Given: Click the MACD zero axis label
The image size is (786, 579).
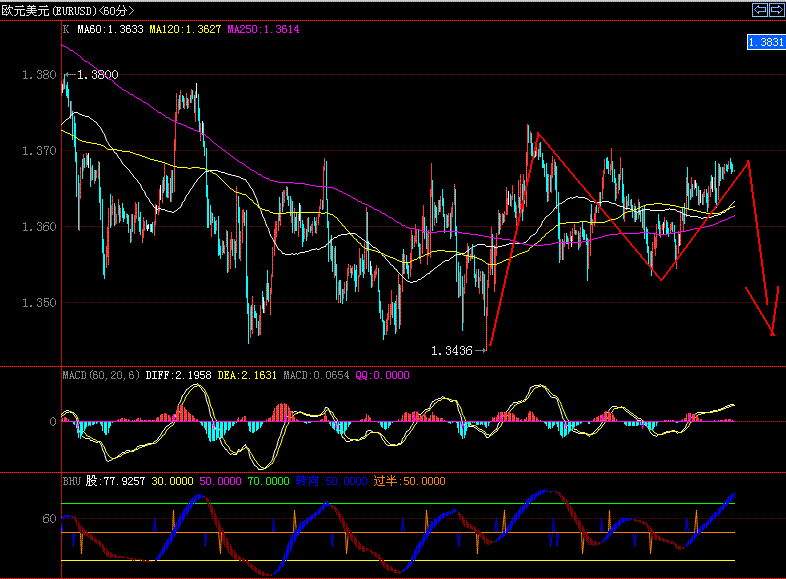Looking at the screenshot, I should pos(53,422).
